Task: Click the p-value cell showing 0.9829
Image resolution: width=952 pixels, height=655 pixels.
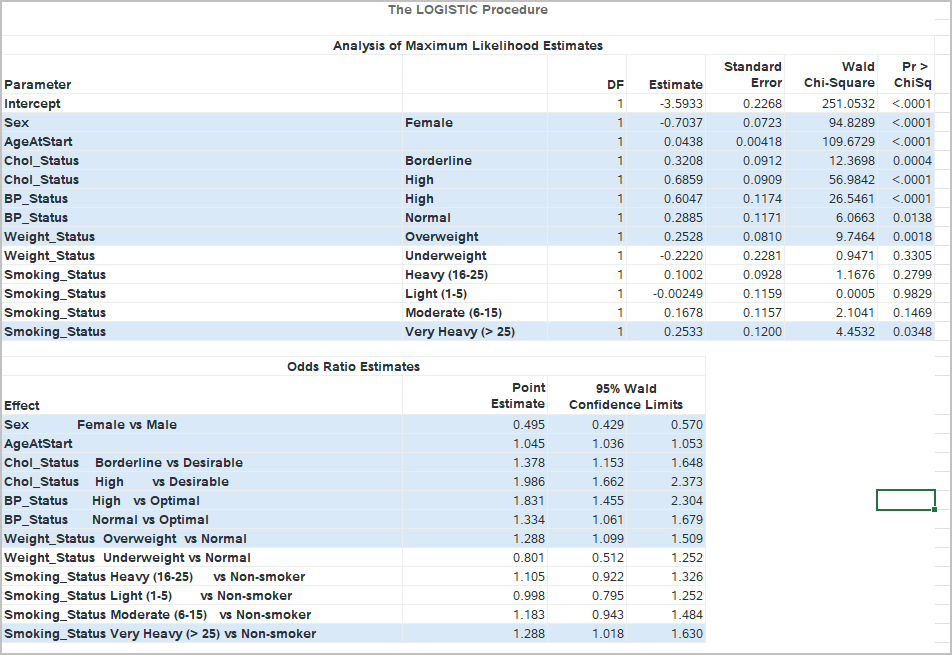Action: pyautogui.click(x=911, y=294)
